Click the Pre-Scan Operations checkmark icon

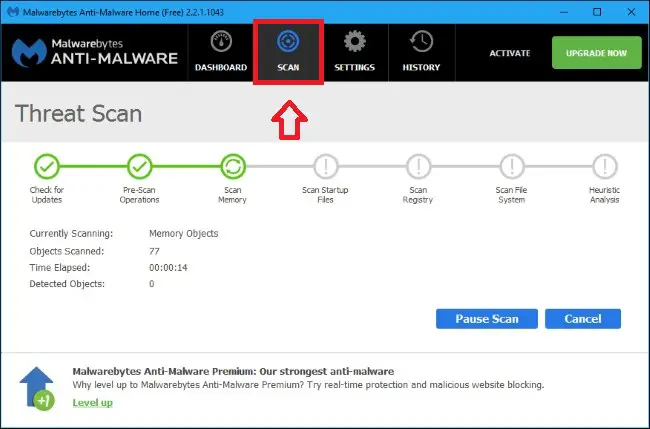coord(140,167)
